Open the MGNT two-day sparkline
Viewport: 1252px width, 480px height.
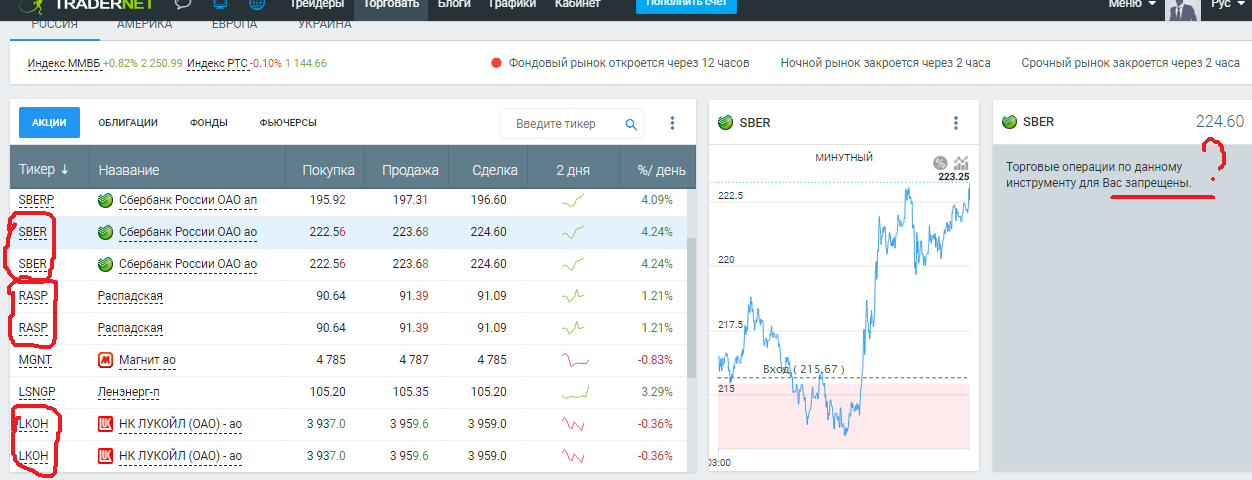coord(574,360)
